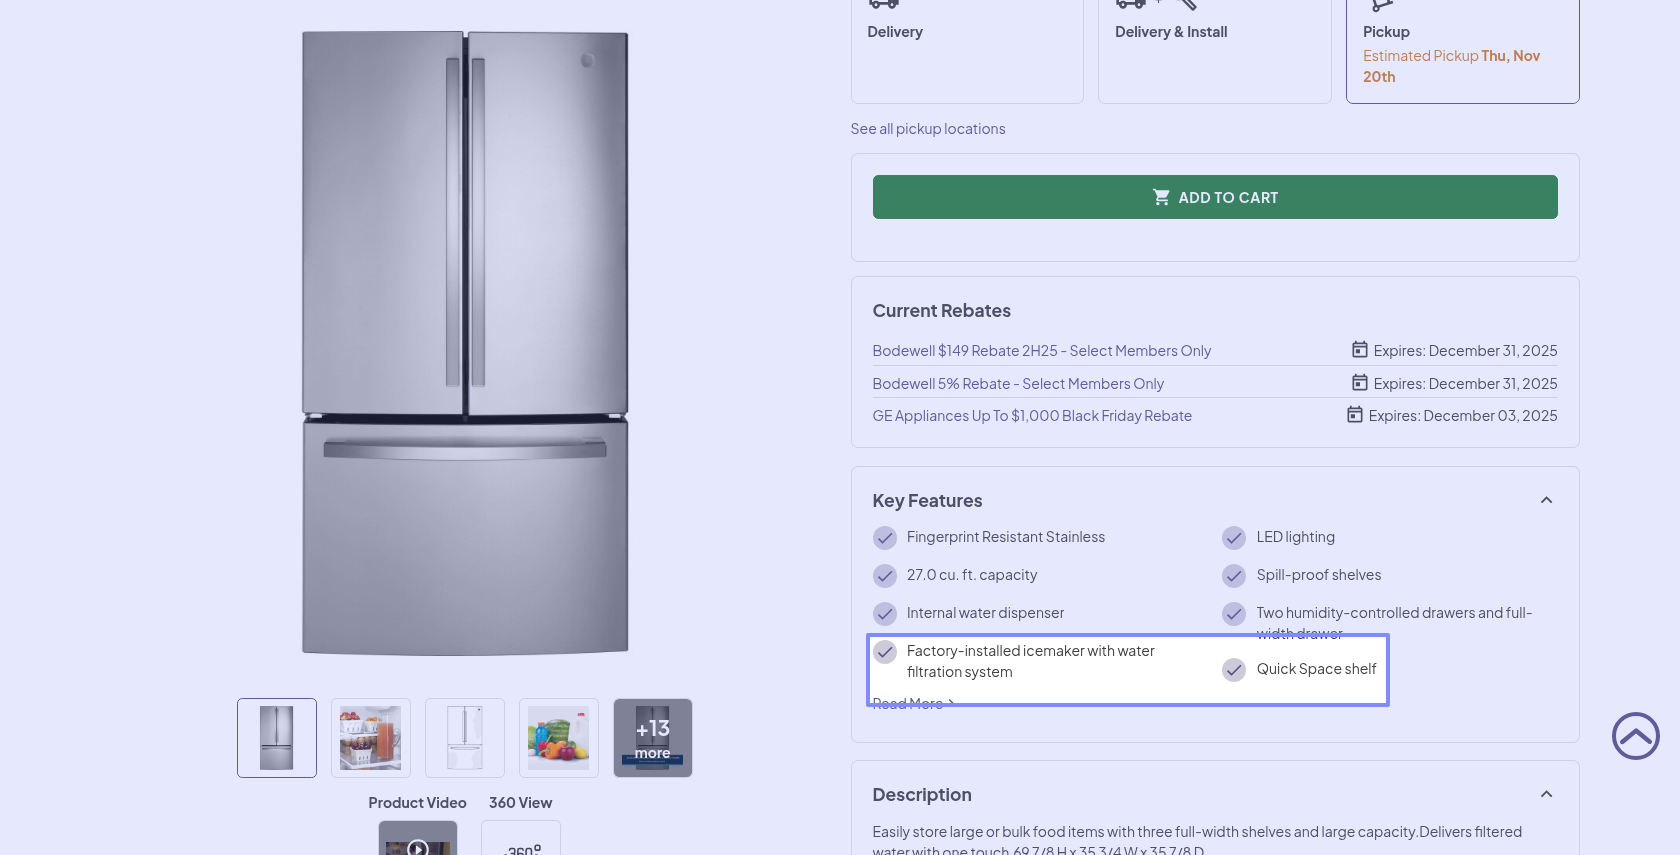This screenshot has height=855, width=1680.
Task: Collapse the Description section
Action: tap(1546, 794)
